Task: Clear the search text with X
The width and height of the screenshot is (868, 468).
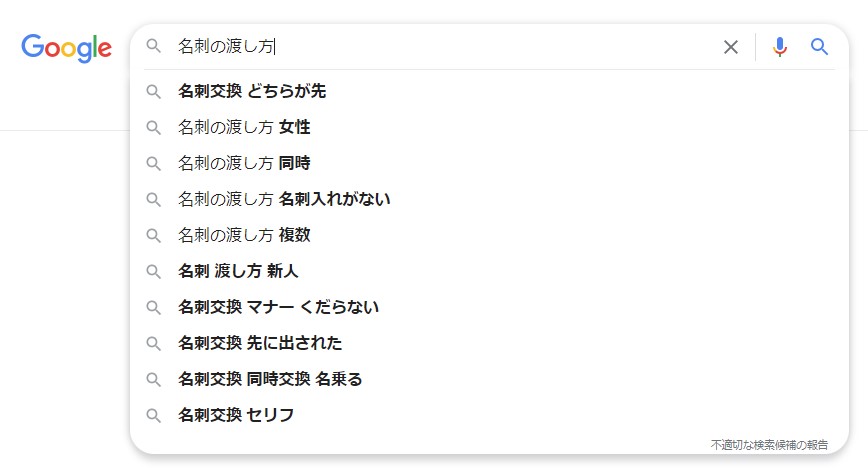Action: point(731,47)
